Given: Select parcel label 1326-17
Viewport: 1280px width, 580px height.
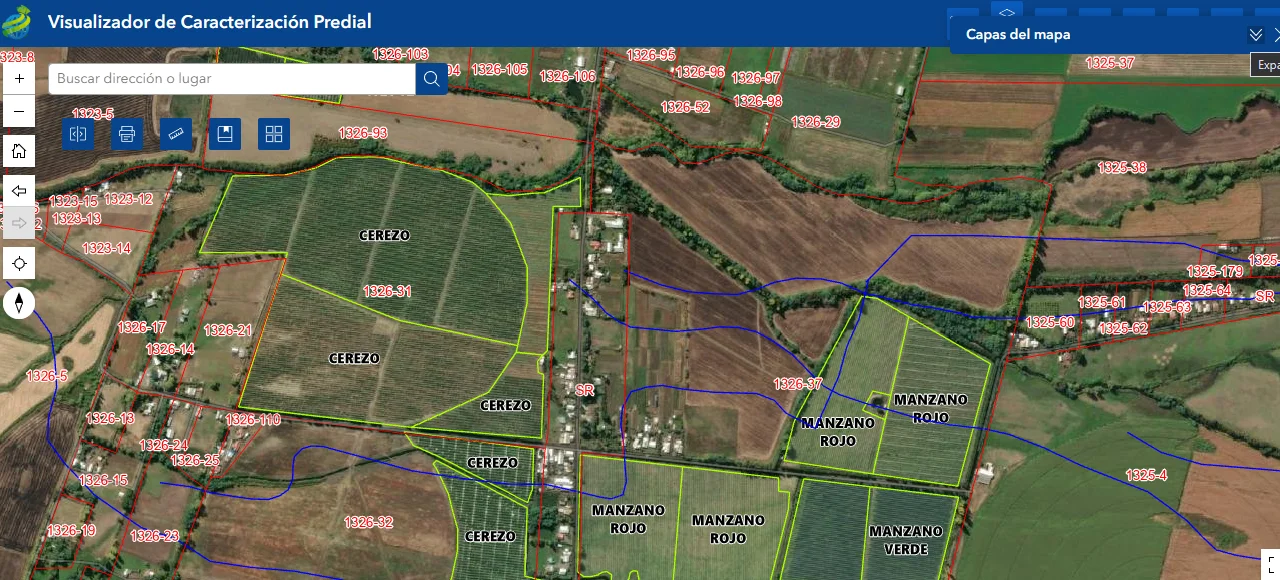Looking at the screenshot, I should coord(141,328).
